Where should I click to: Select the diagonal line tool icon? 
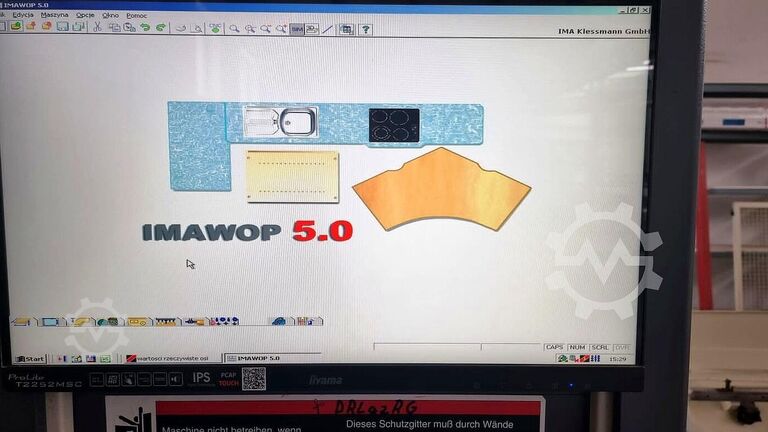click(328, 29)
